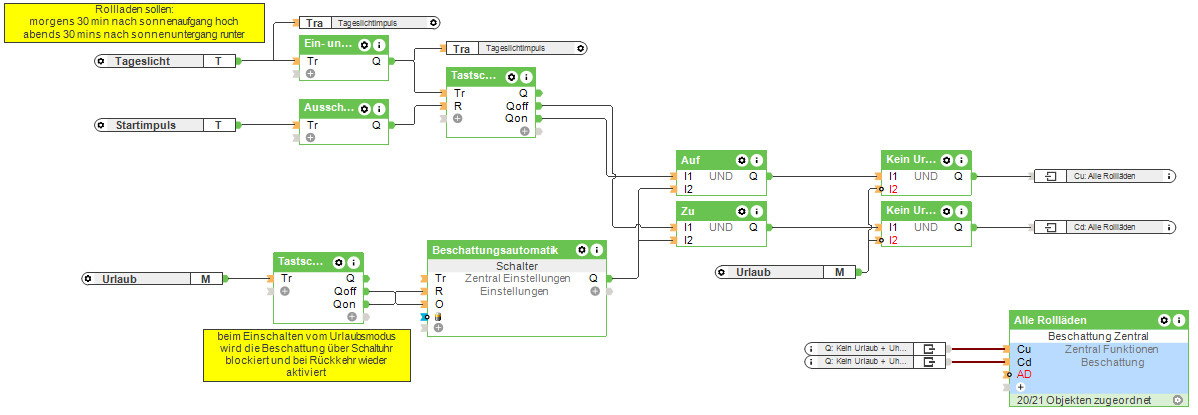Click Beschattung Zentral header text
Viewport: 1198px width, 415px height.
point(1098,336)
